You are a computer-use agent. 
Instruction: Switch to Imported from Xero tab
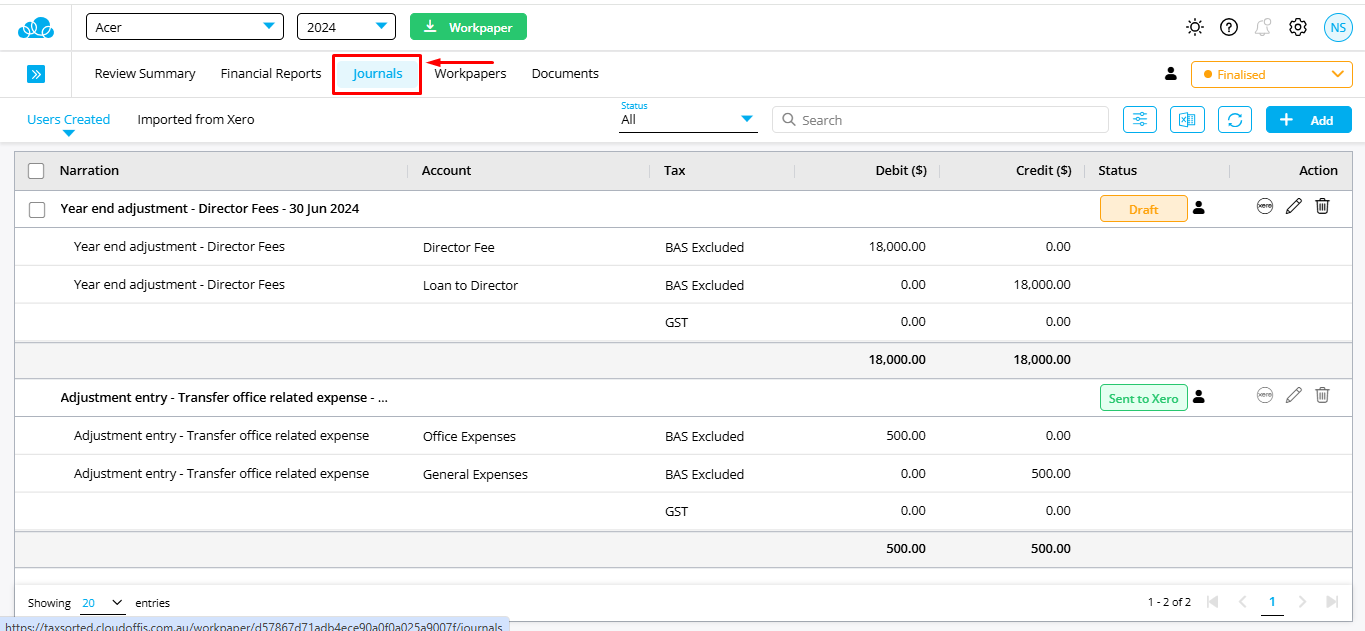pyautogui.click(x=196, y=120)
